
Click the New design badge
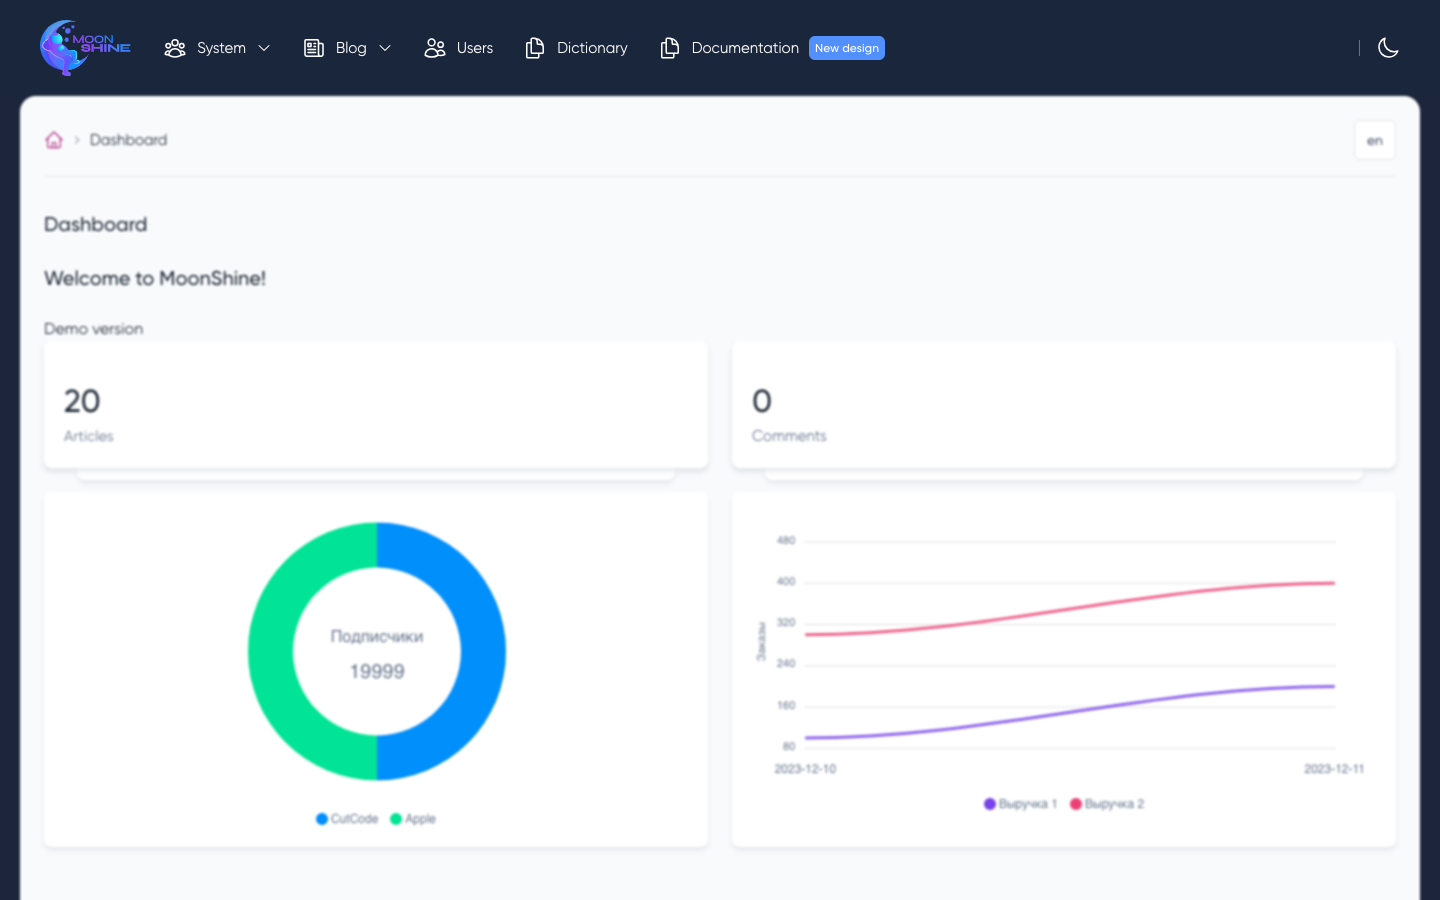point(846,48)
